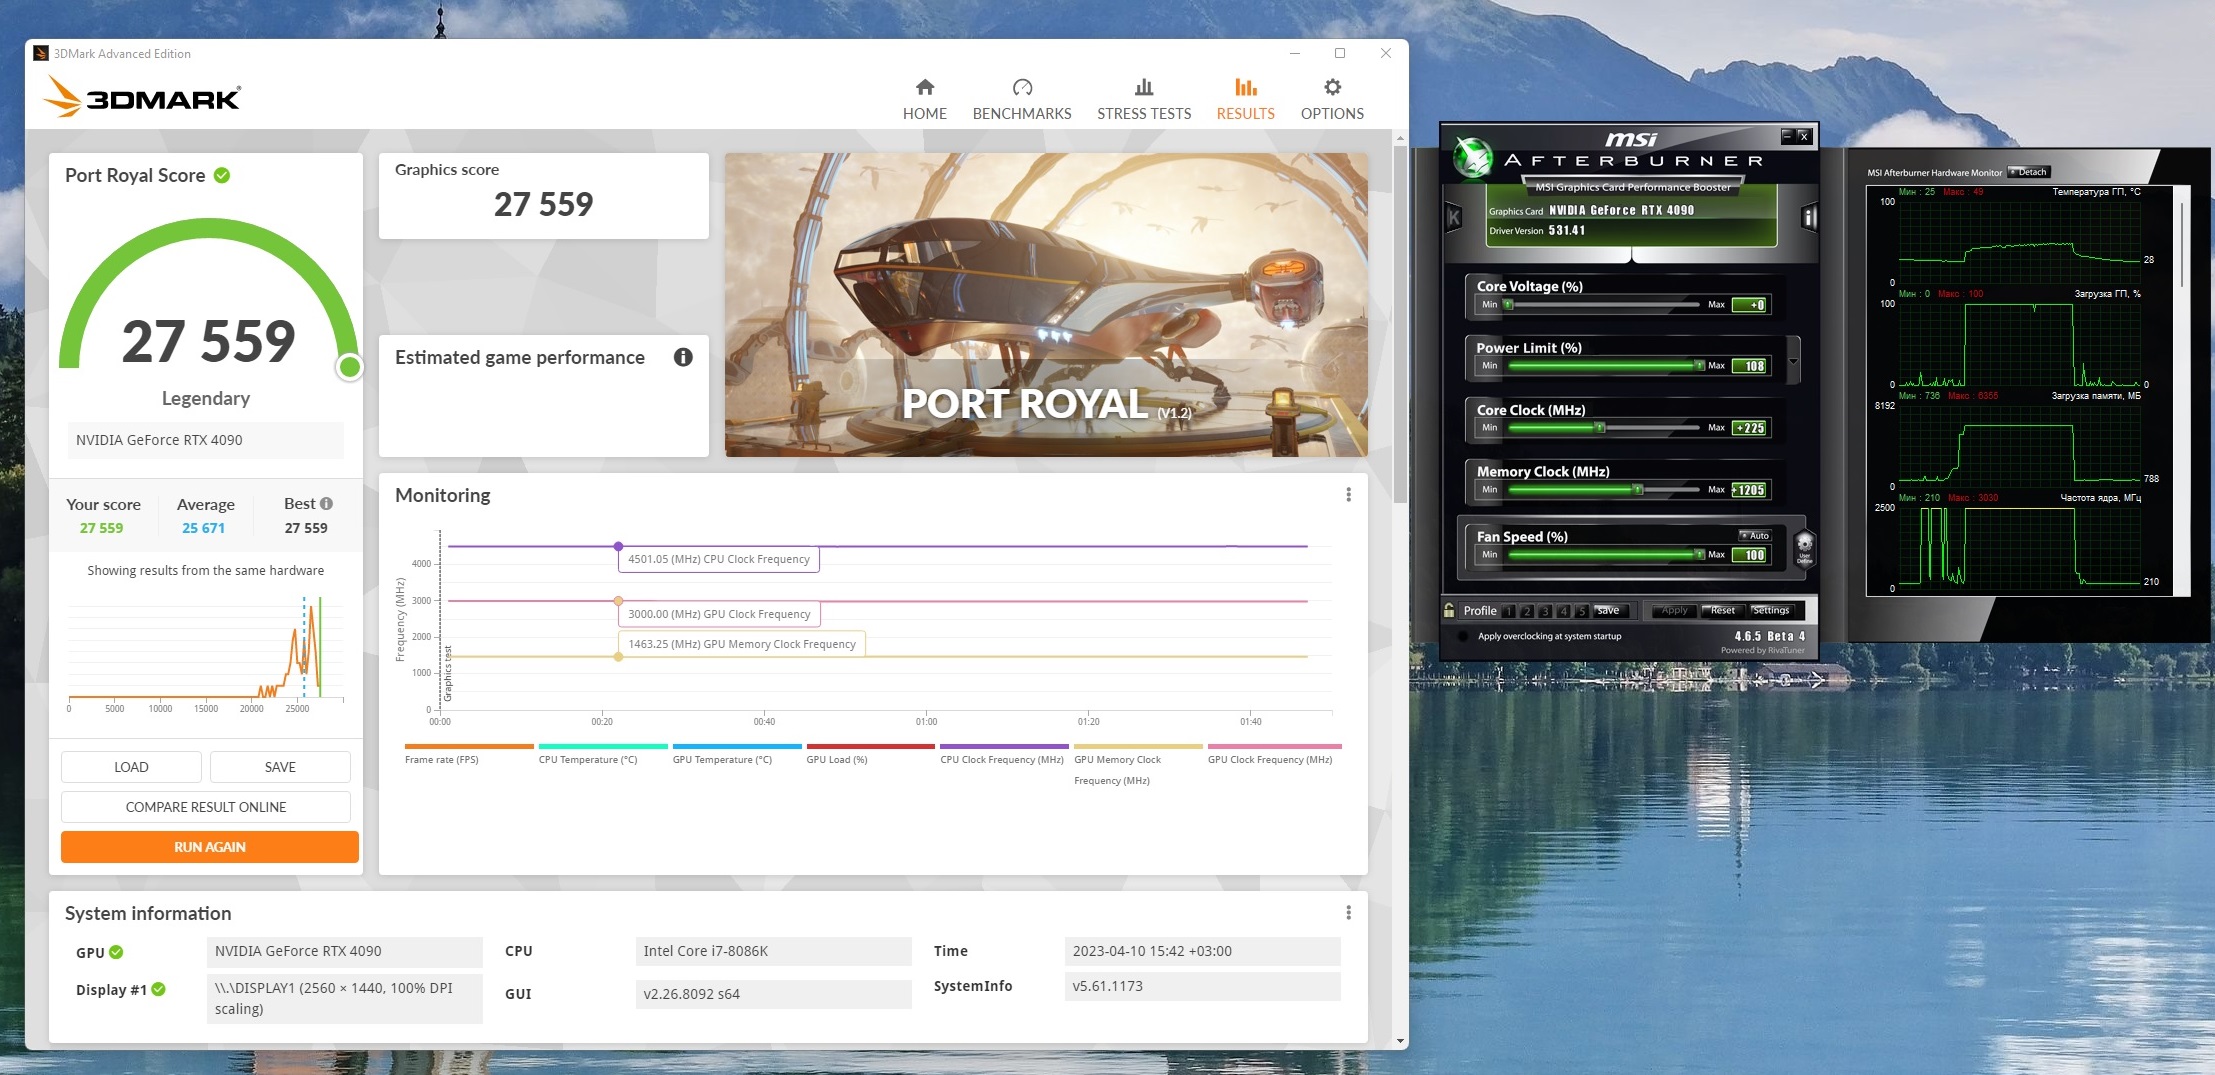Image resolution: width=2215 pixels, height=1075 pixels.
Task: Click the orange RUN AGAIN button
Action: (x=210, y=847)
